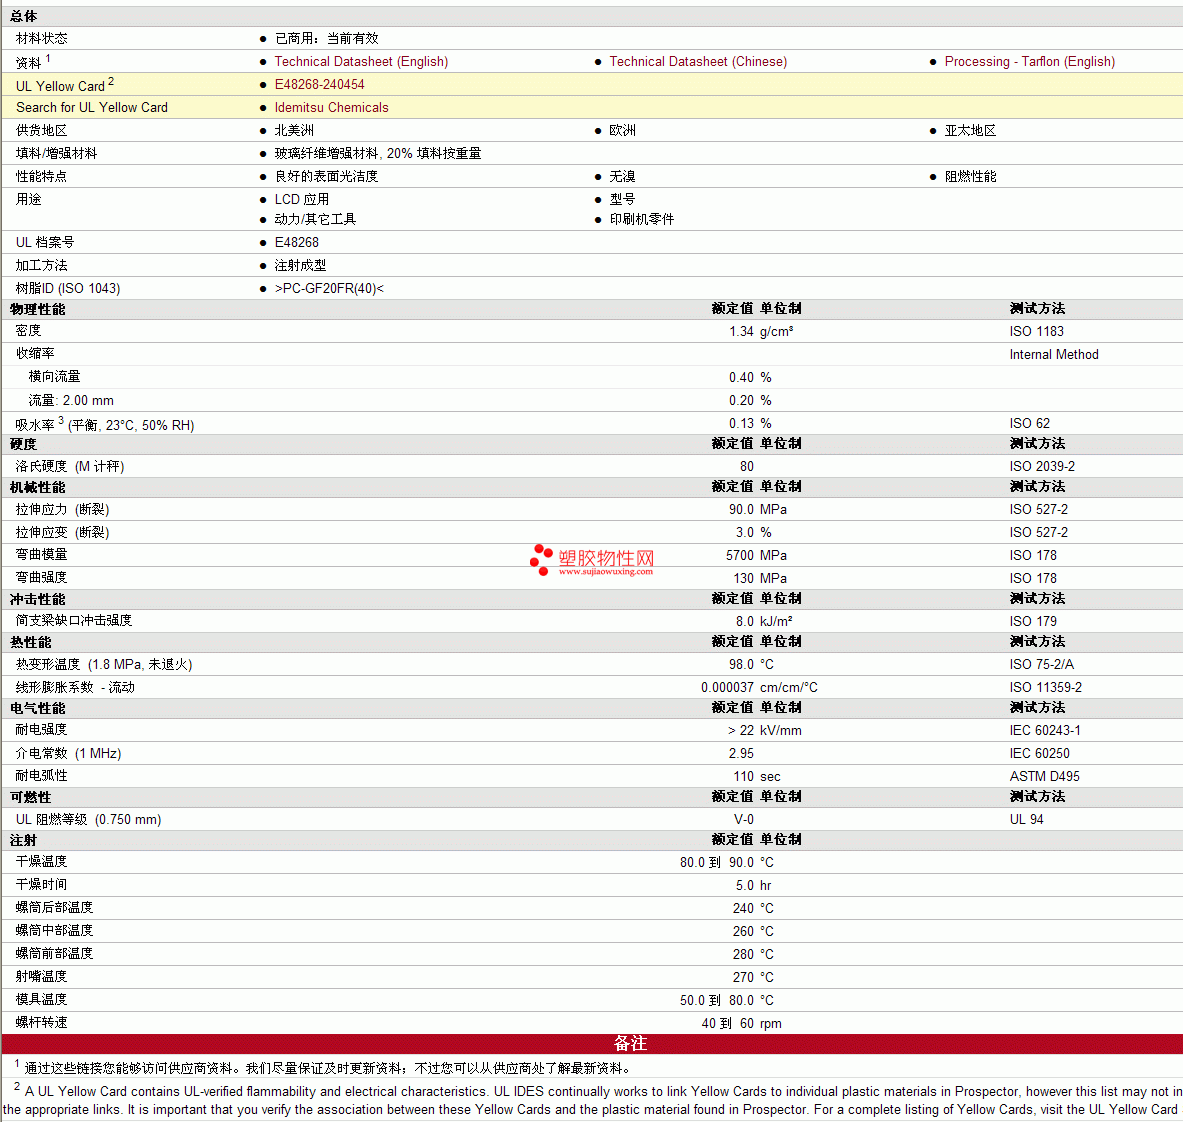Screen dimensions: 1183x1122
Task: Select the UL file number E48268 value
Action: (297, 243)
